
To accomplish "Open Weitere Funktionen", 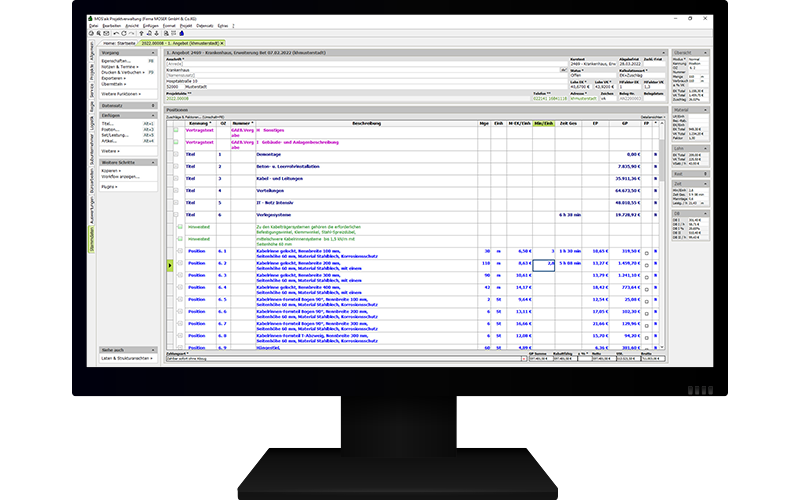I will (121, 94).
